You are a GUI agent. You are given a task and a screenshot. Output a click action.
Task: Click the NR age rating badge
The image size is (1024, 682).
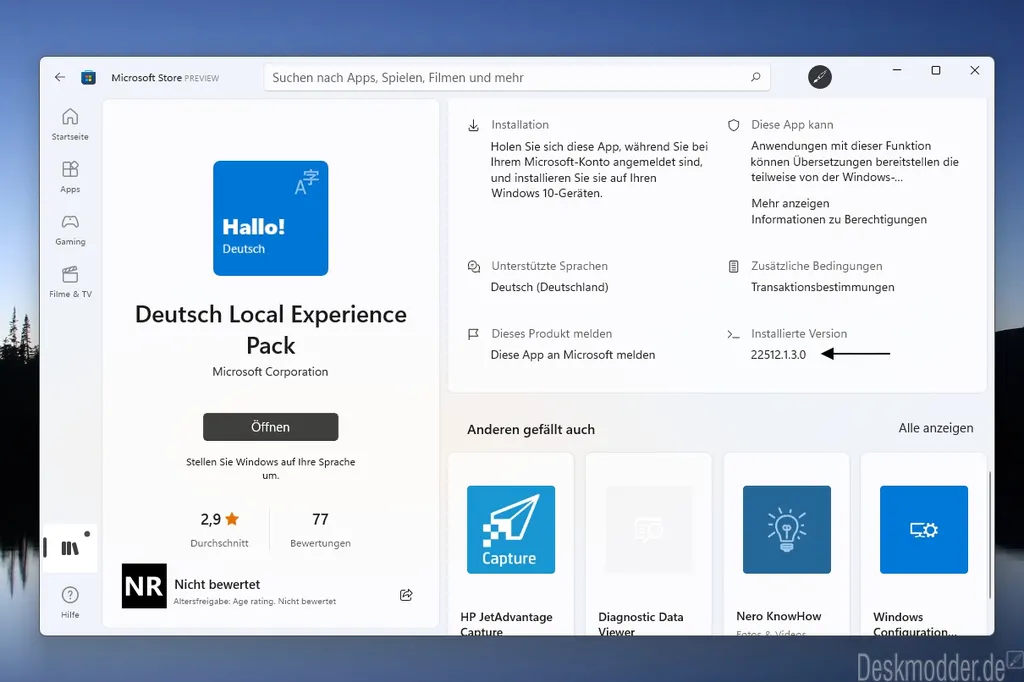[144, 586]
